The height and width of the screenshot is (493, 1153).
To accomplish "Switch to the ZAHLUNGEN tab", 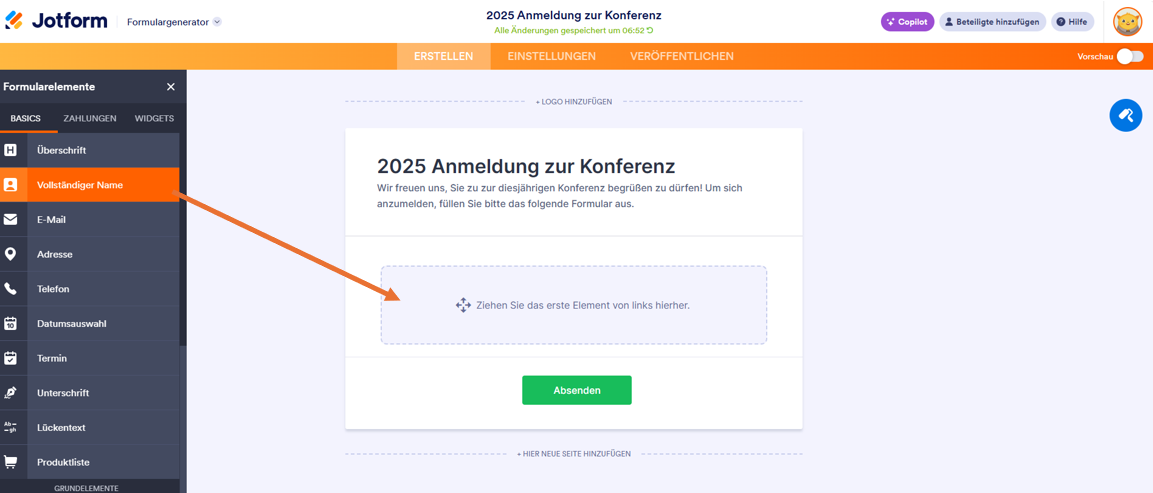I will (90, 118).
